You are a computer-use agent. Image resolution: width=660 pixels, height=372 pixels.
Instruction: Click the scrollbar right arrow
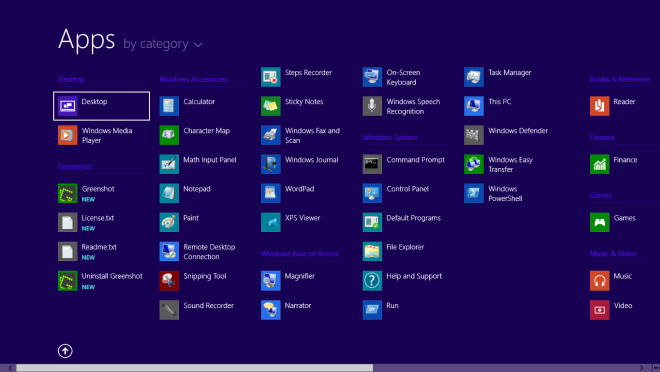coord(642,368)
